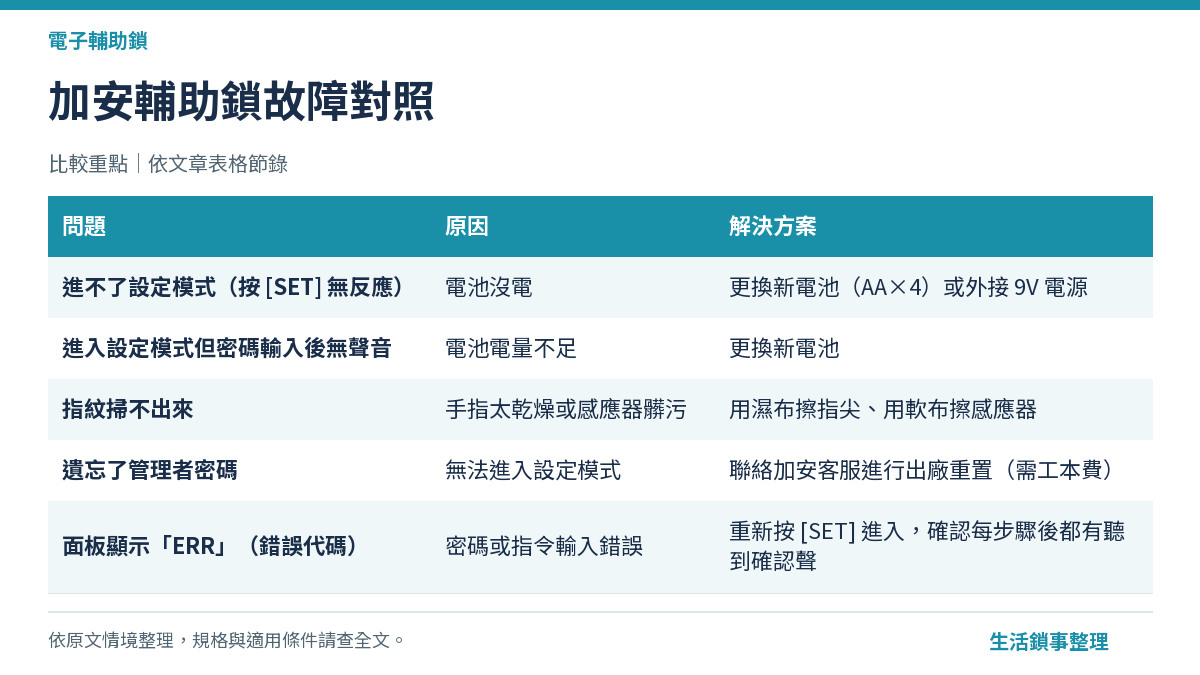Screen dimensions: 1200x675
Task: Click the cause 無法進入設定模式
Action: [x=533, y=471]
